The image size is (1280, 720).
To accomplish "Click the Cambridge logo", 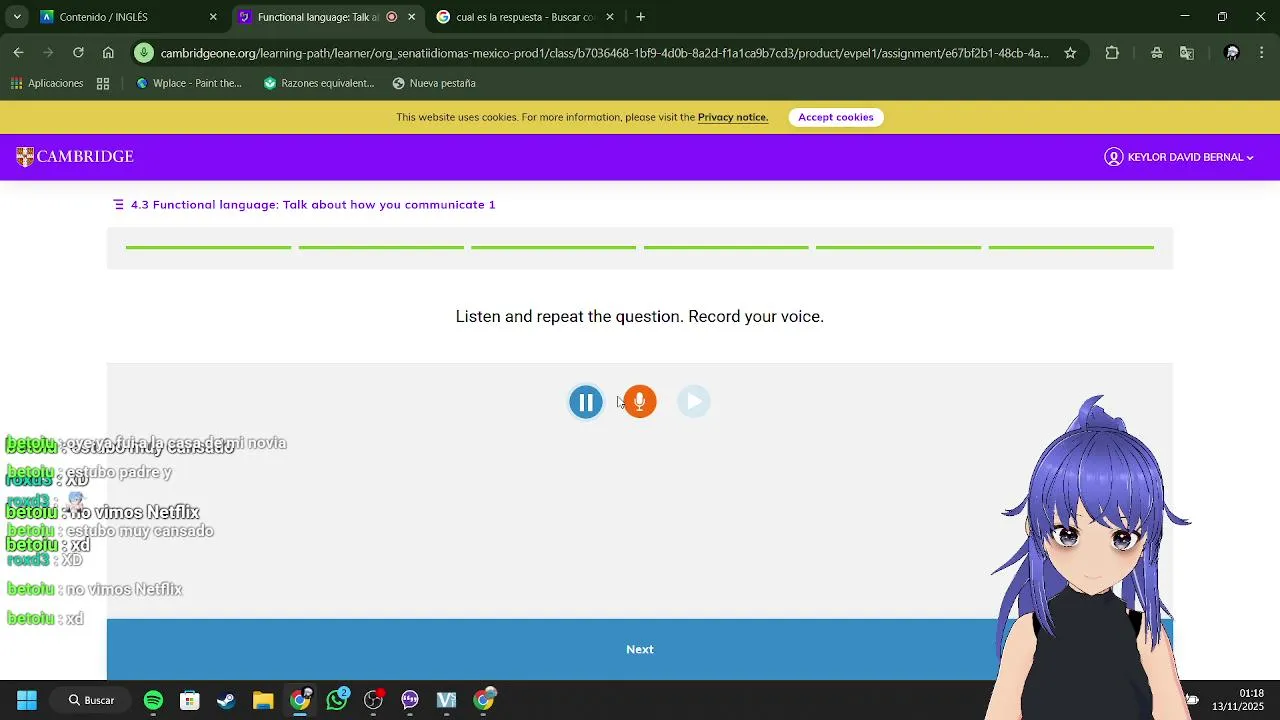I will pyautogui.click(x=75, y=157).
